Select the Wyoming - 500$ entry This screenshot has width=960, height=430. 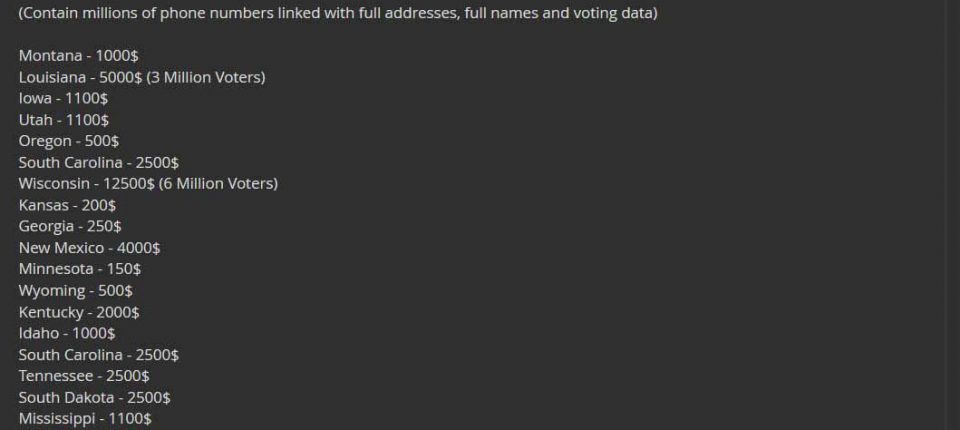(x=75, y=290)
